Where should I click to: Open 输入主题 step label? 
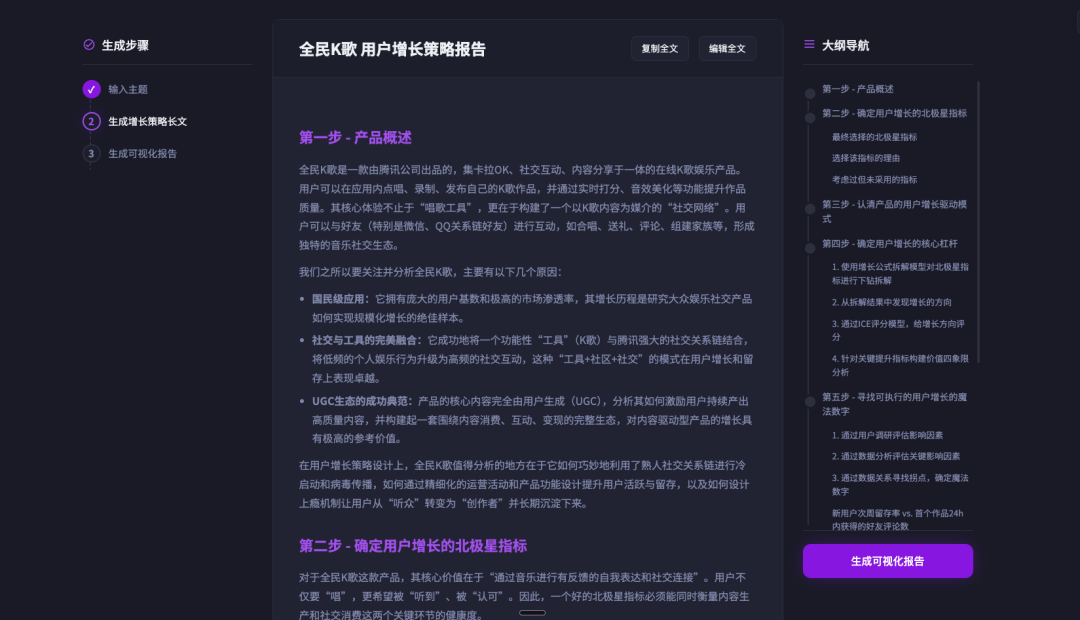pyautogui.click(x=128, y=89)
